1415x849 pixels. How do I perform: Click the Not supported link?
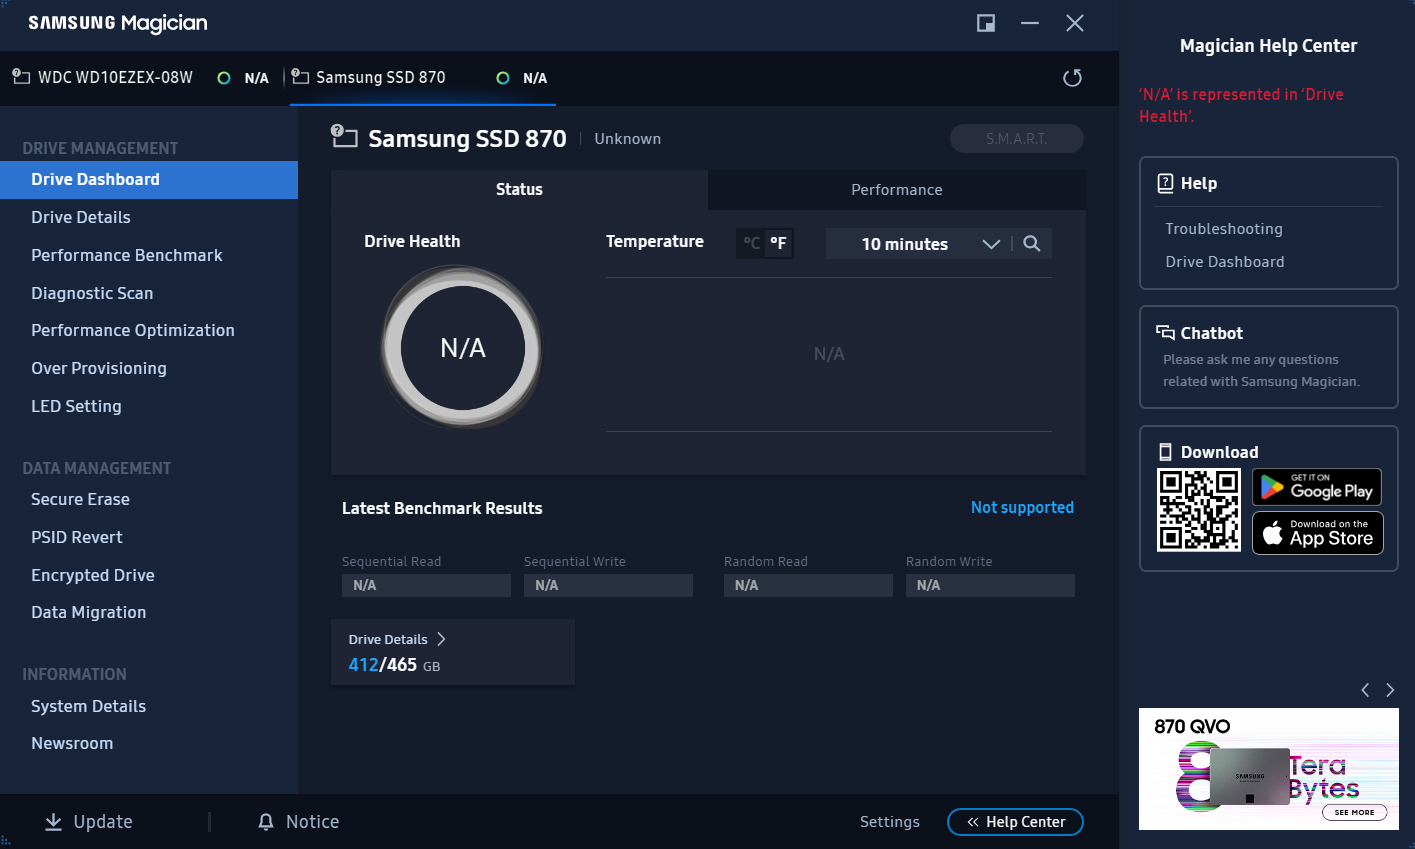click(1022, 507)
